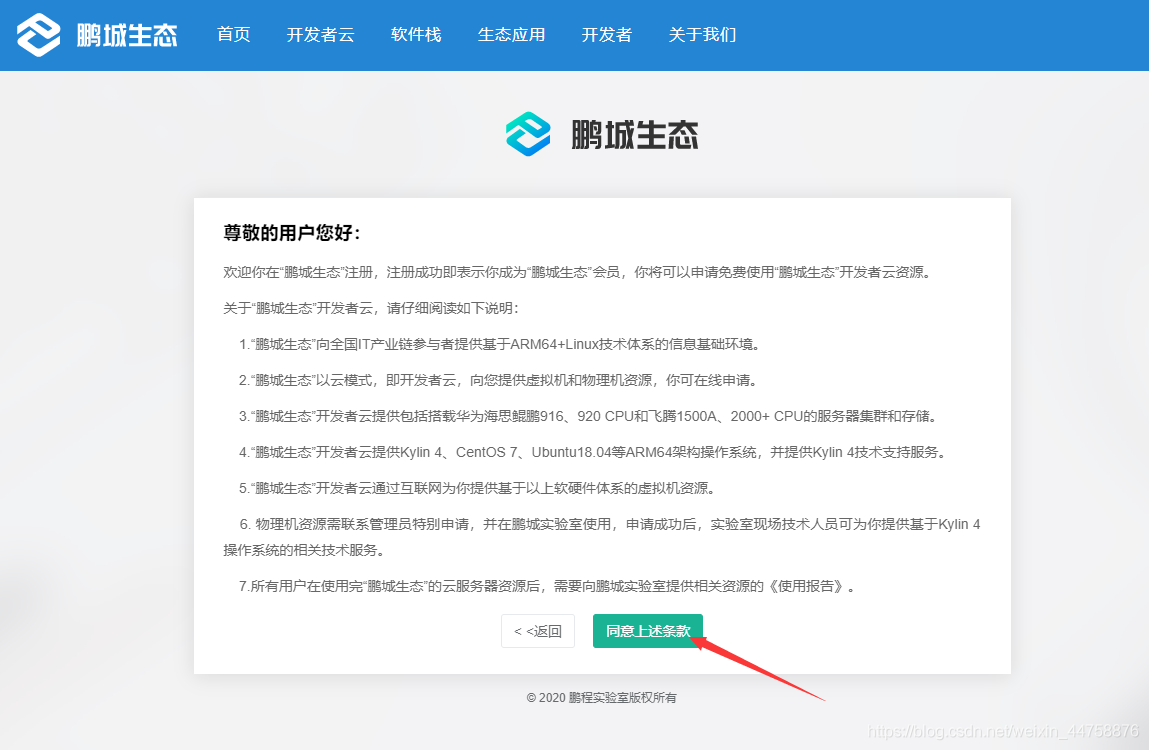
Task: Click the 尊敬的用户您好 heading
Action: click(291, 233)
